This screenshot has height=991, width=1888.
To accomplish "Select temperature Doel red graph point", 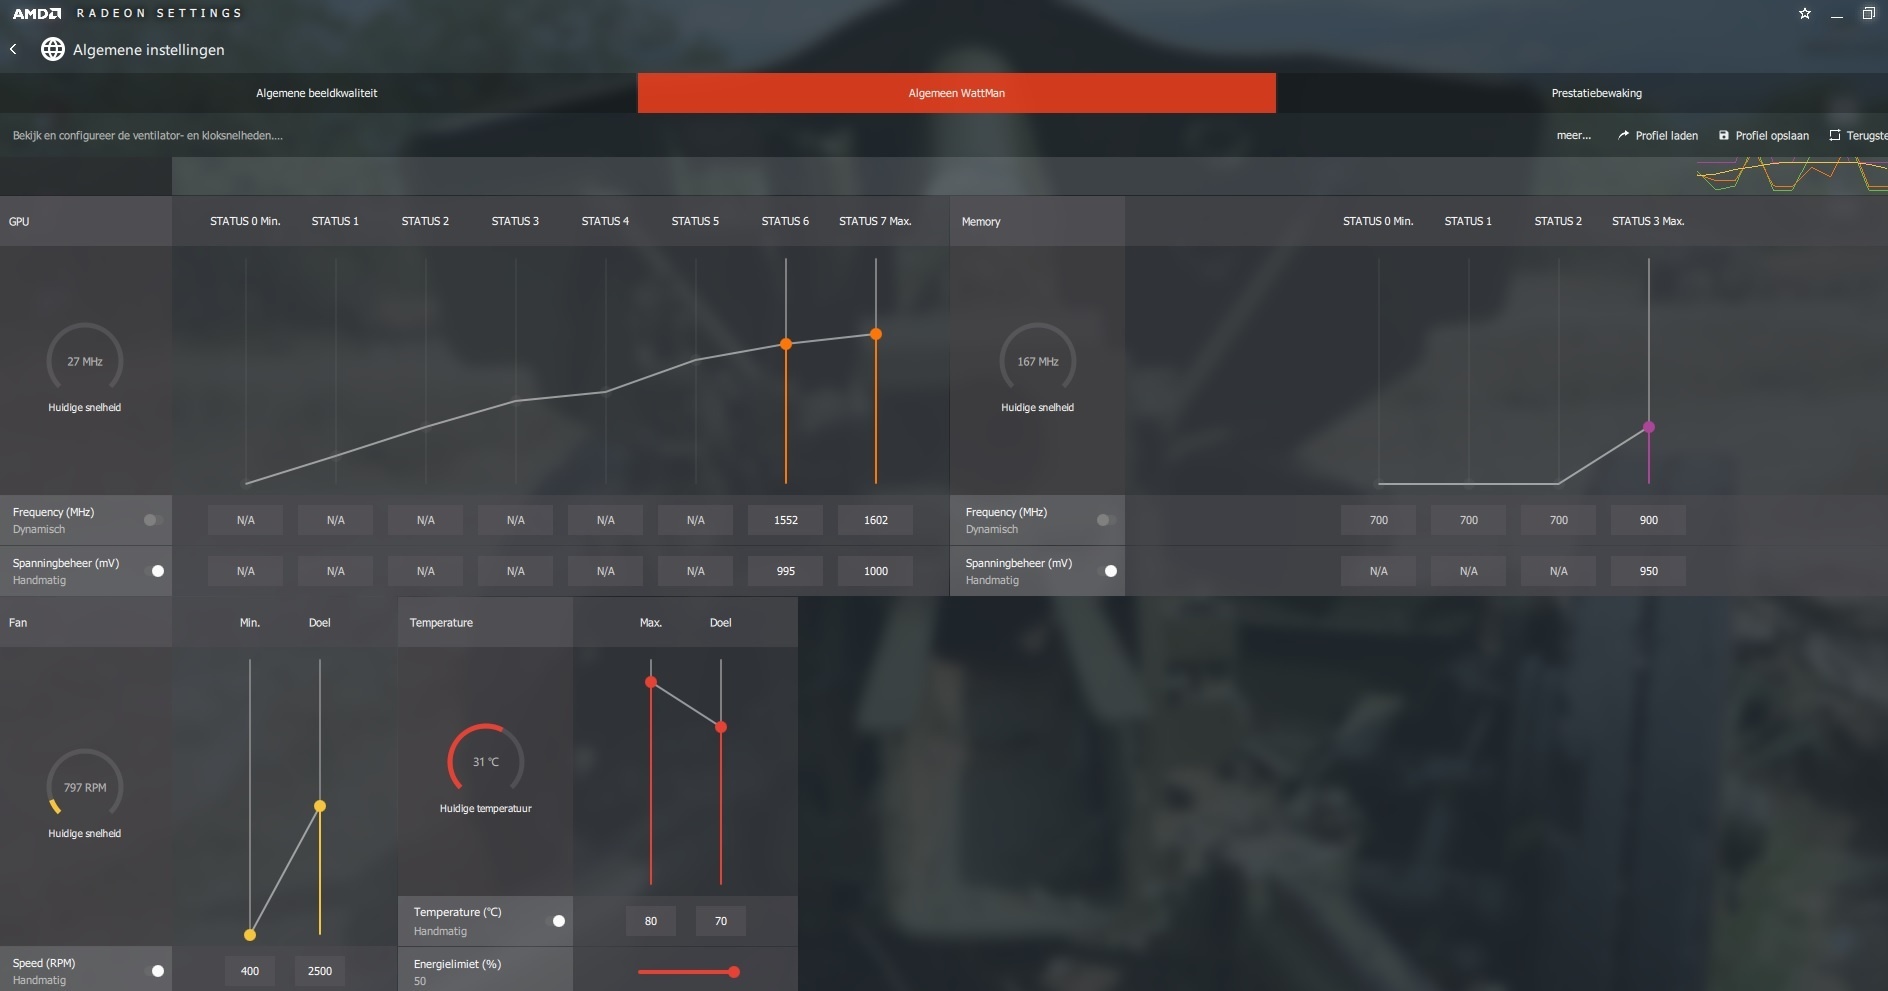I will click(721, 727).
